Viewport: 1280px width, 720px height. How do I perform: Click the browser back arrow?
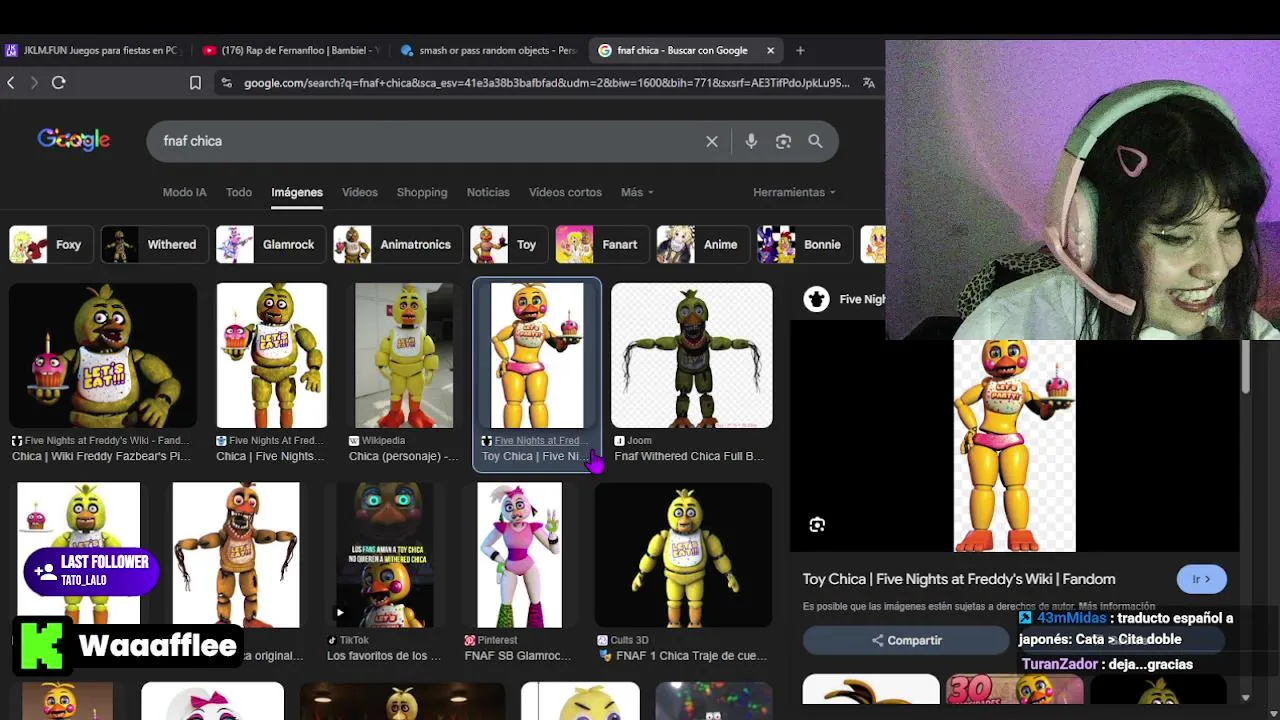[11, 83]
